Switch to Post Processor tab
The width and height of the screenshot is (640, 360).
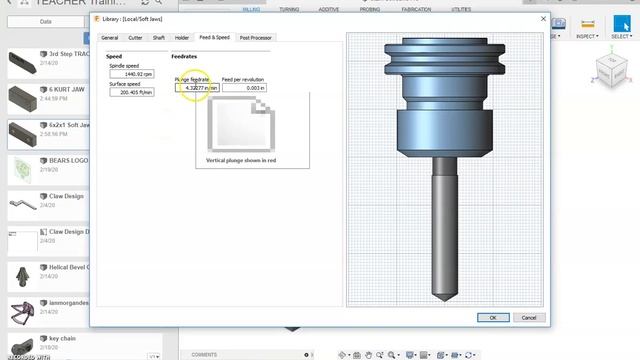click(256, 38)
